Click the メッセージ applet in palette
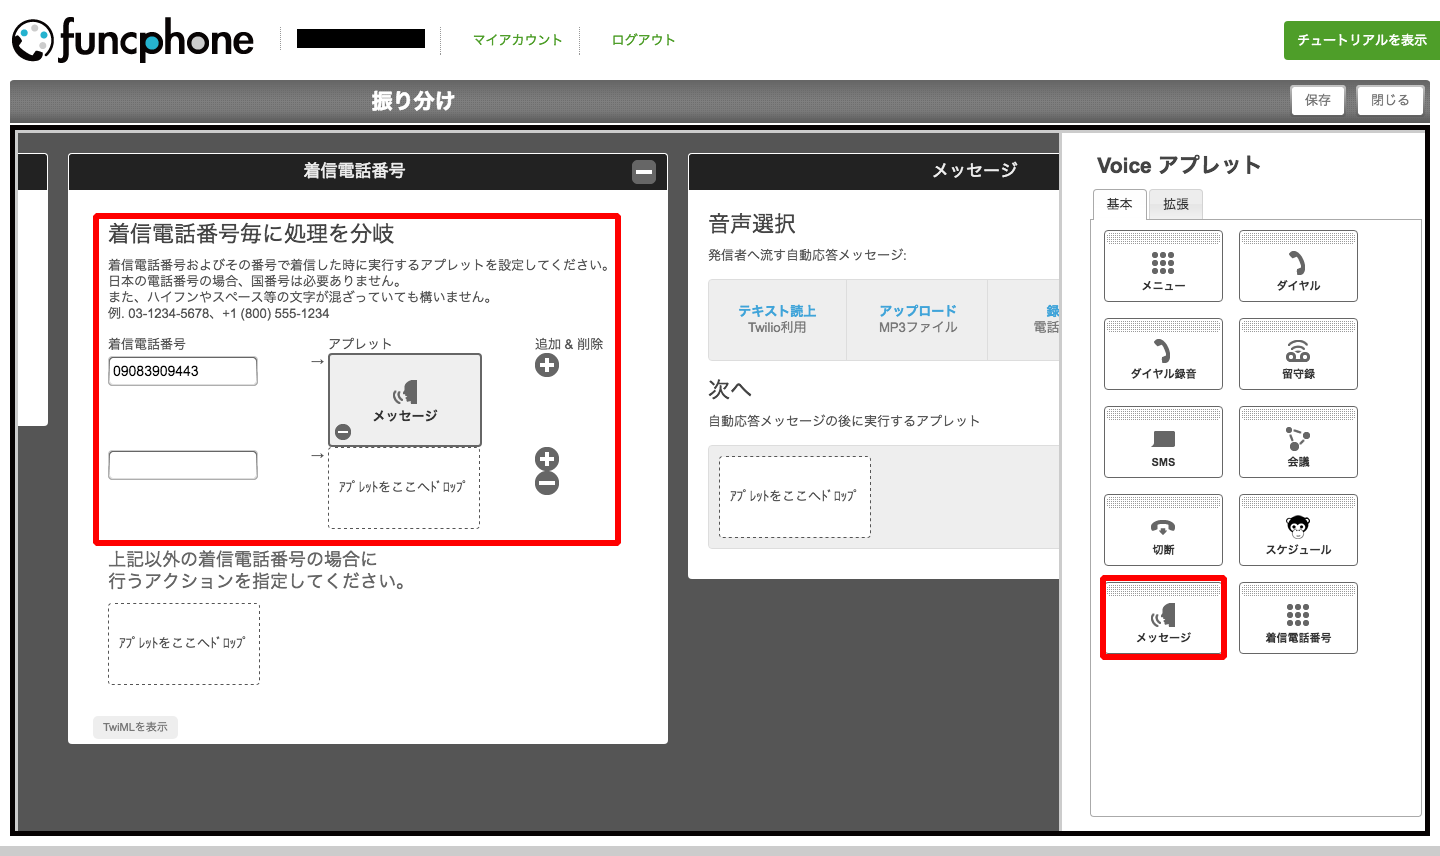This screenshot has width=1440, height=856. [1163, 619]
